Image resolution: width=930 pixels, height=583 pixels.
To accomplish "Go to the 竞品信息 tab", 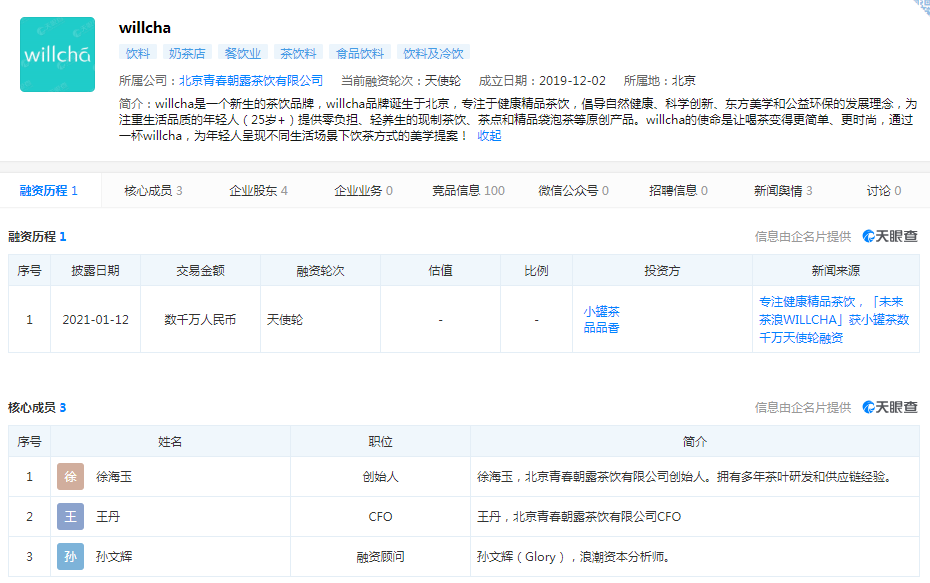I will coord(468,190).
